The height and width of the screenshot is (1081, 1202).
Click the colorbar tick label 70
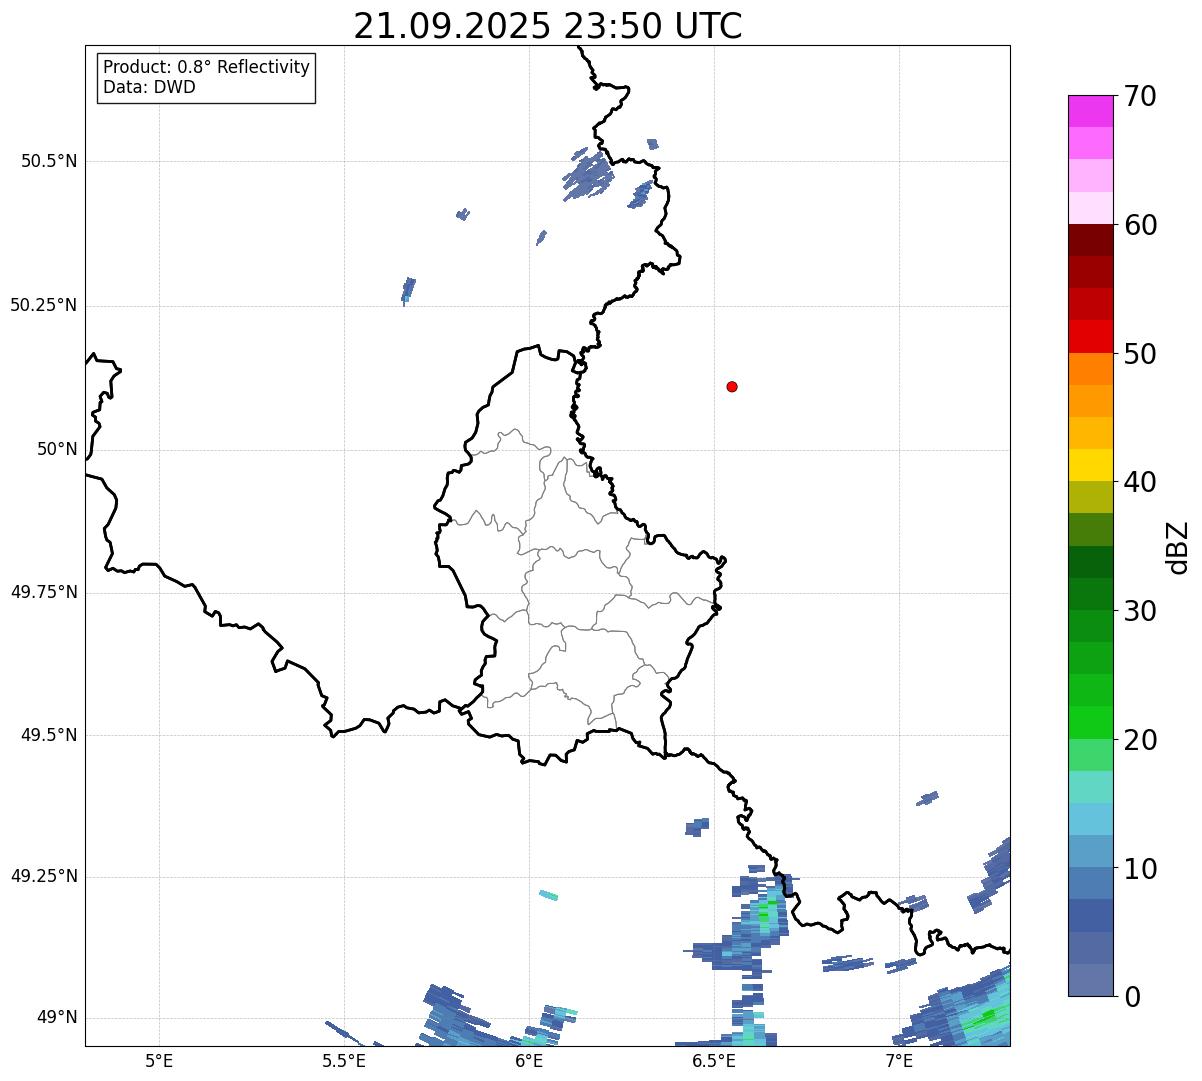click(x=1140, y=96)
